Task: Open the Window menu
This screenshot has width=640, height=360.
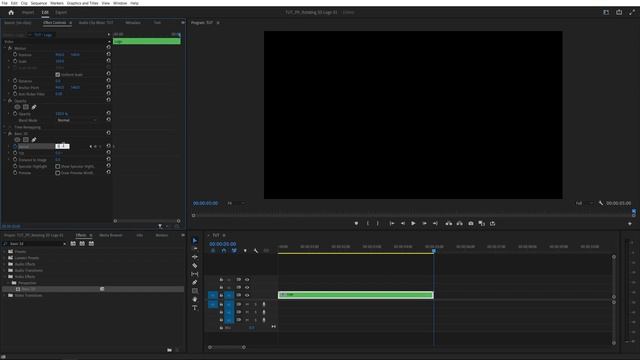Action: click(120, 3)
